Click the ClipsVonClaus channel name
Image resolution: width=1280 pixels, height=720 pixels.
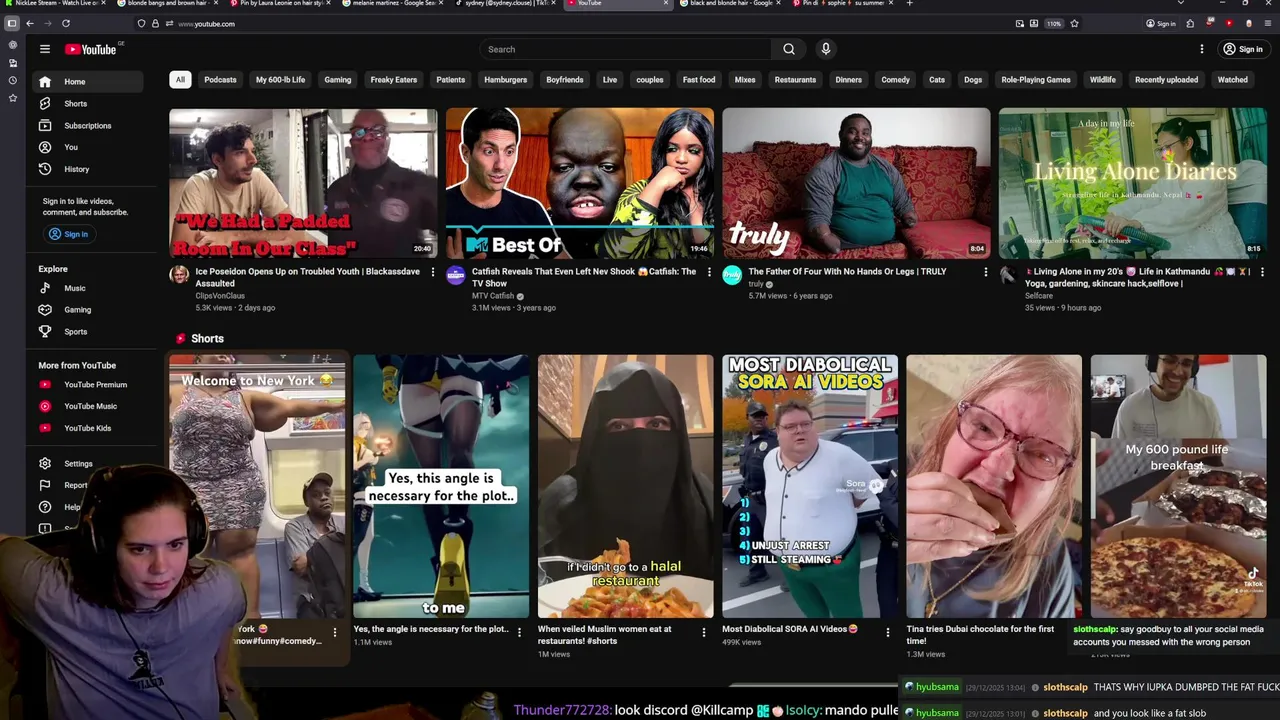coord(220,296)
